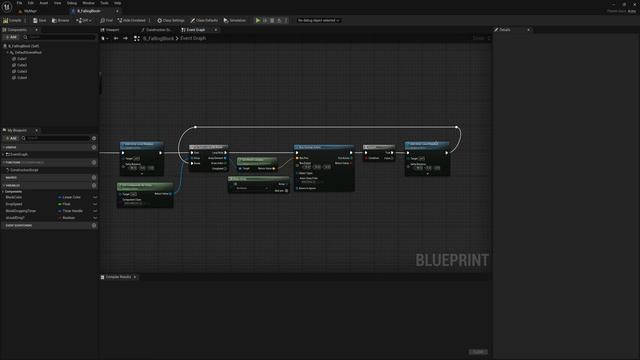Focus the My Blueprint search field
The image size is (640, 360).
coord(56,138)
